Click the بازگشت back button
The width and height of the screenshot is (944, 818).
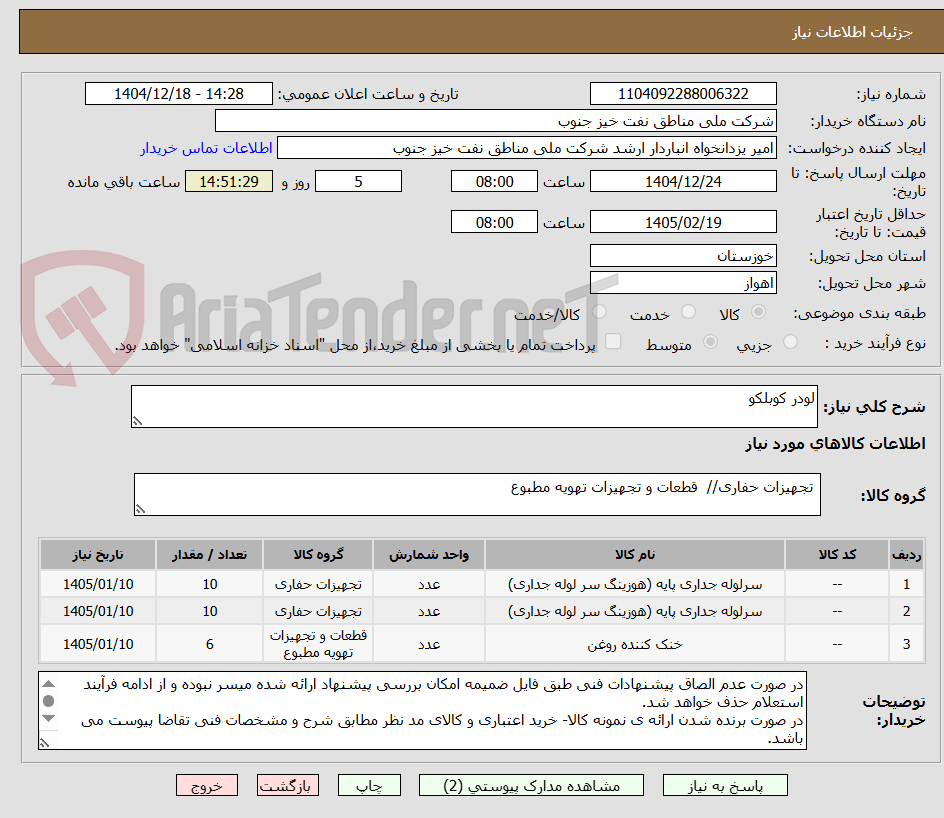click(287, 785)
